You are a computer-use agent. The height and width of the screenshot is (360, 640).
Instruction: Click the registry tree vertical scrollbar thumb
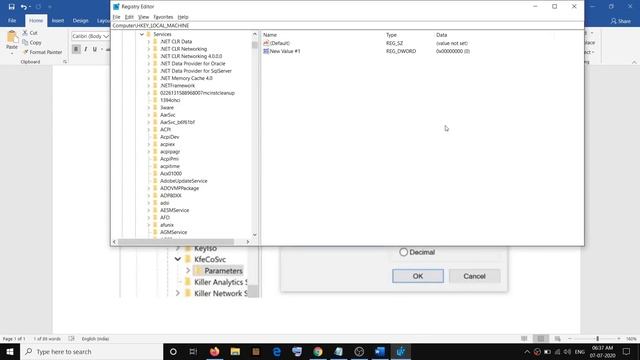click(255, 45)
